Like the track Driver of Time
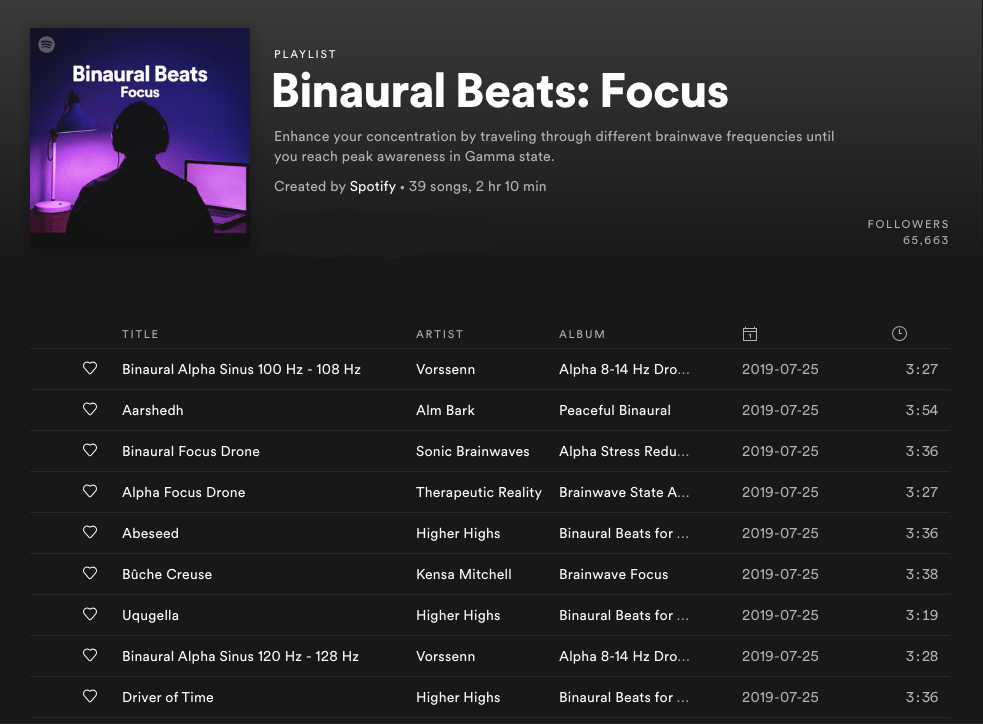This screenshot has height=724, width=983. pyautogui.click(x=90, y=696)
